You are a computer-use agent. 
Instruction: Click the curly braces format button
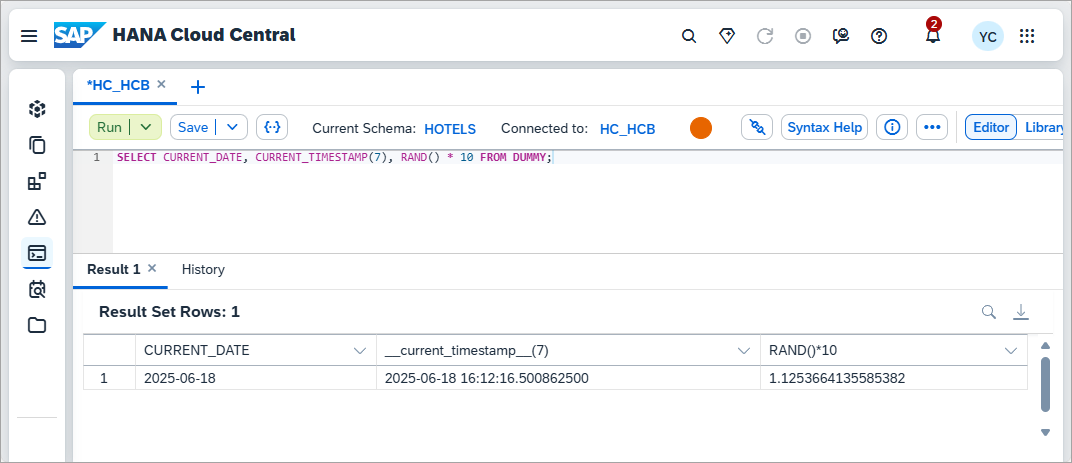coord(272,127)
